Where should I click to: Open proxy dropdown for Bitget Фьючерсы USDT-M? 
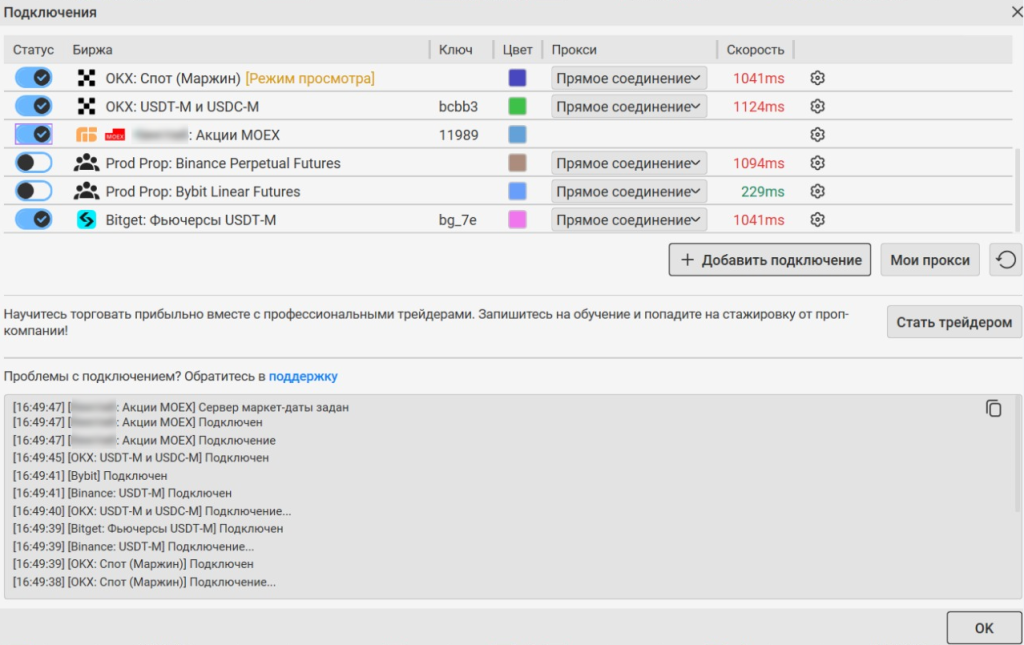pos(629,220)
